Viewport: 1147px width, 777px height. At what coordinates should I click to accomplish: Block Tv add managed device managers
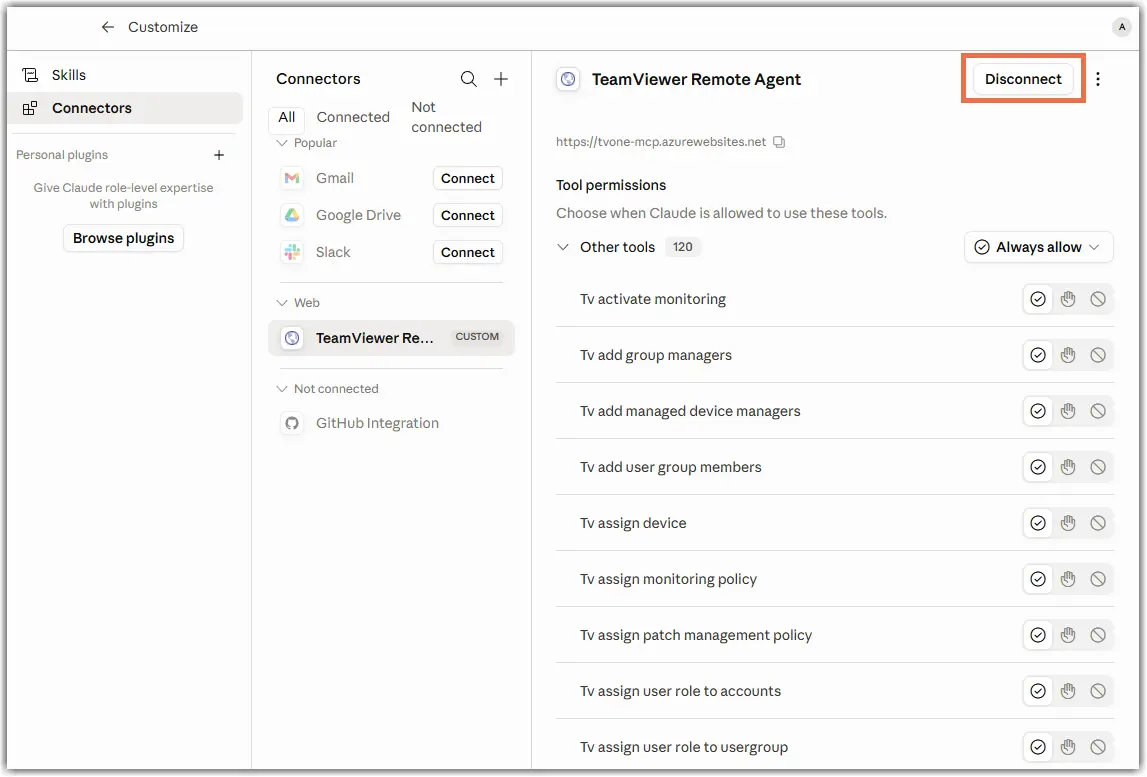[1098, 411]
